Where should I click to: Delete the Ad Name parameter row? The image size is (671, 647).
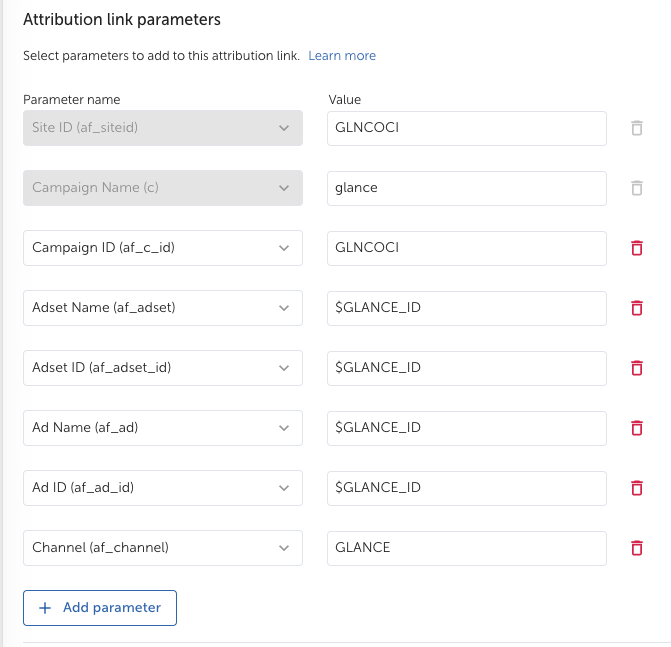pyautogui.click(x=637, y=427)
